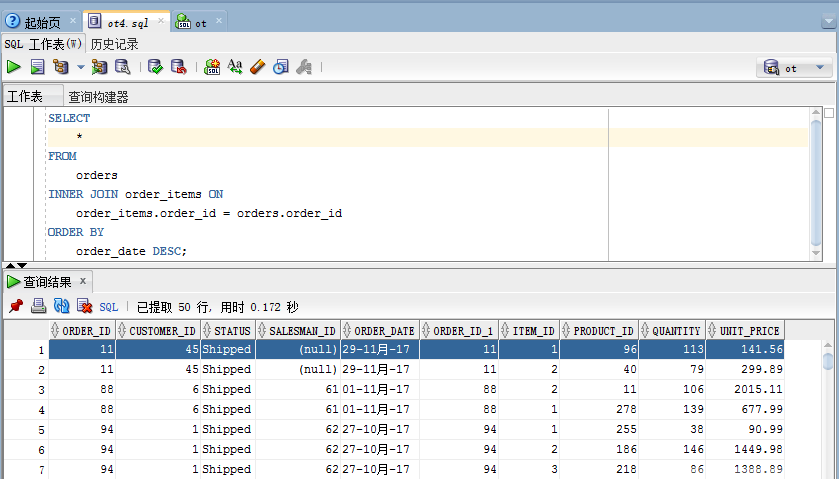
Task: Click the Rollback icon in toolbar
Action: pyautogui.click(x=179, y=67)
